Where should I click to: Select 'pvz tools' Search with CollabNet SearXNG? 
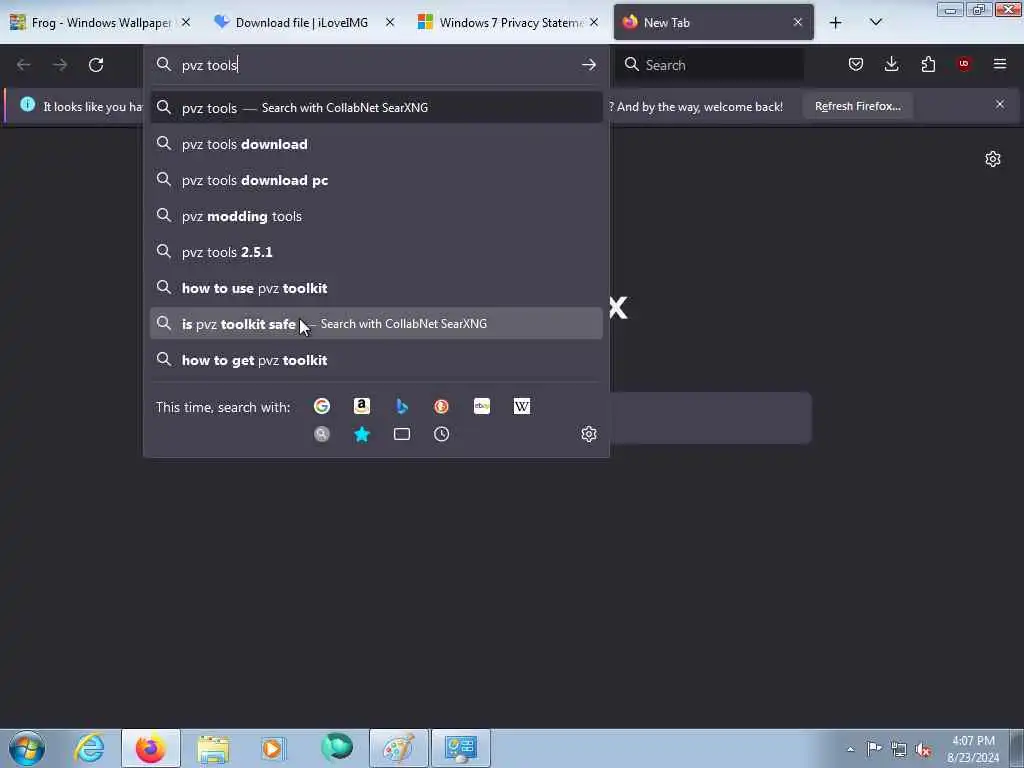point(376,108)
